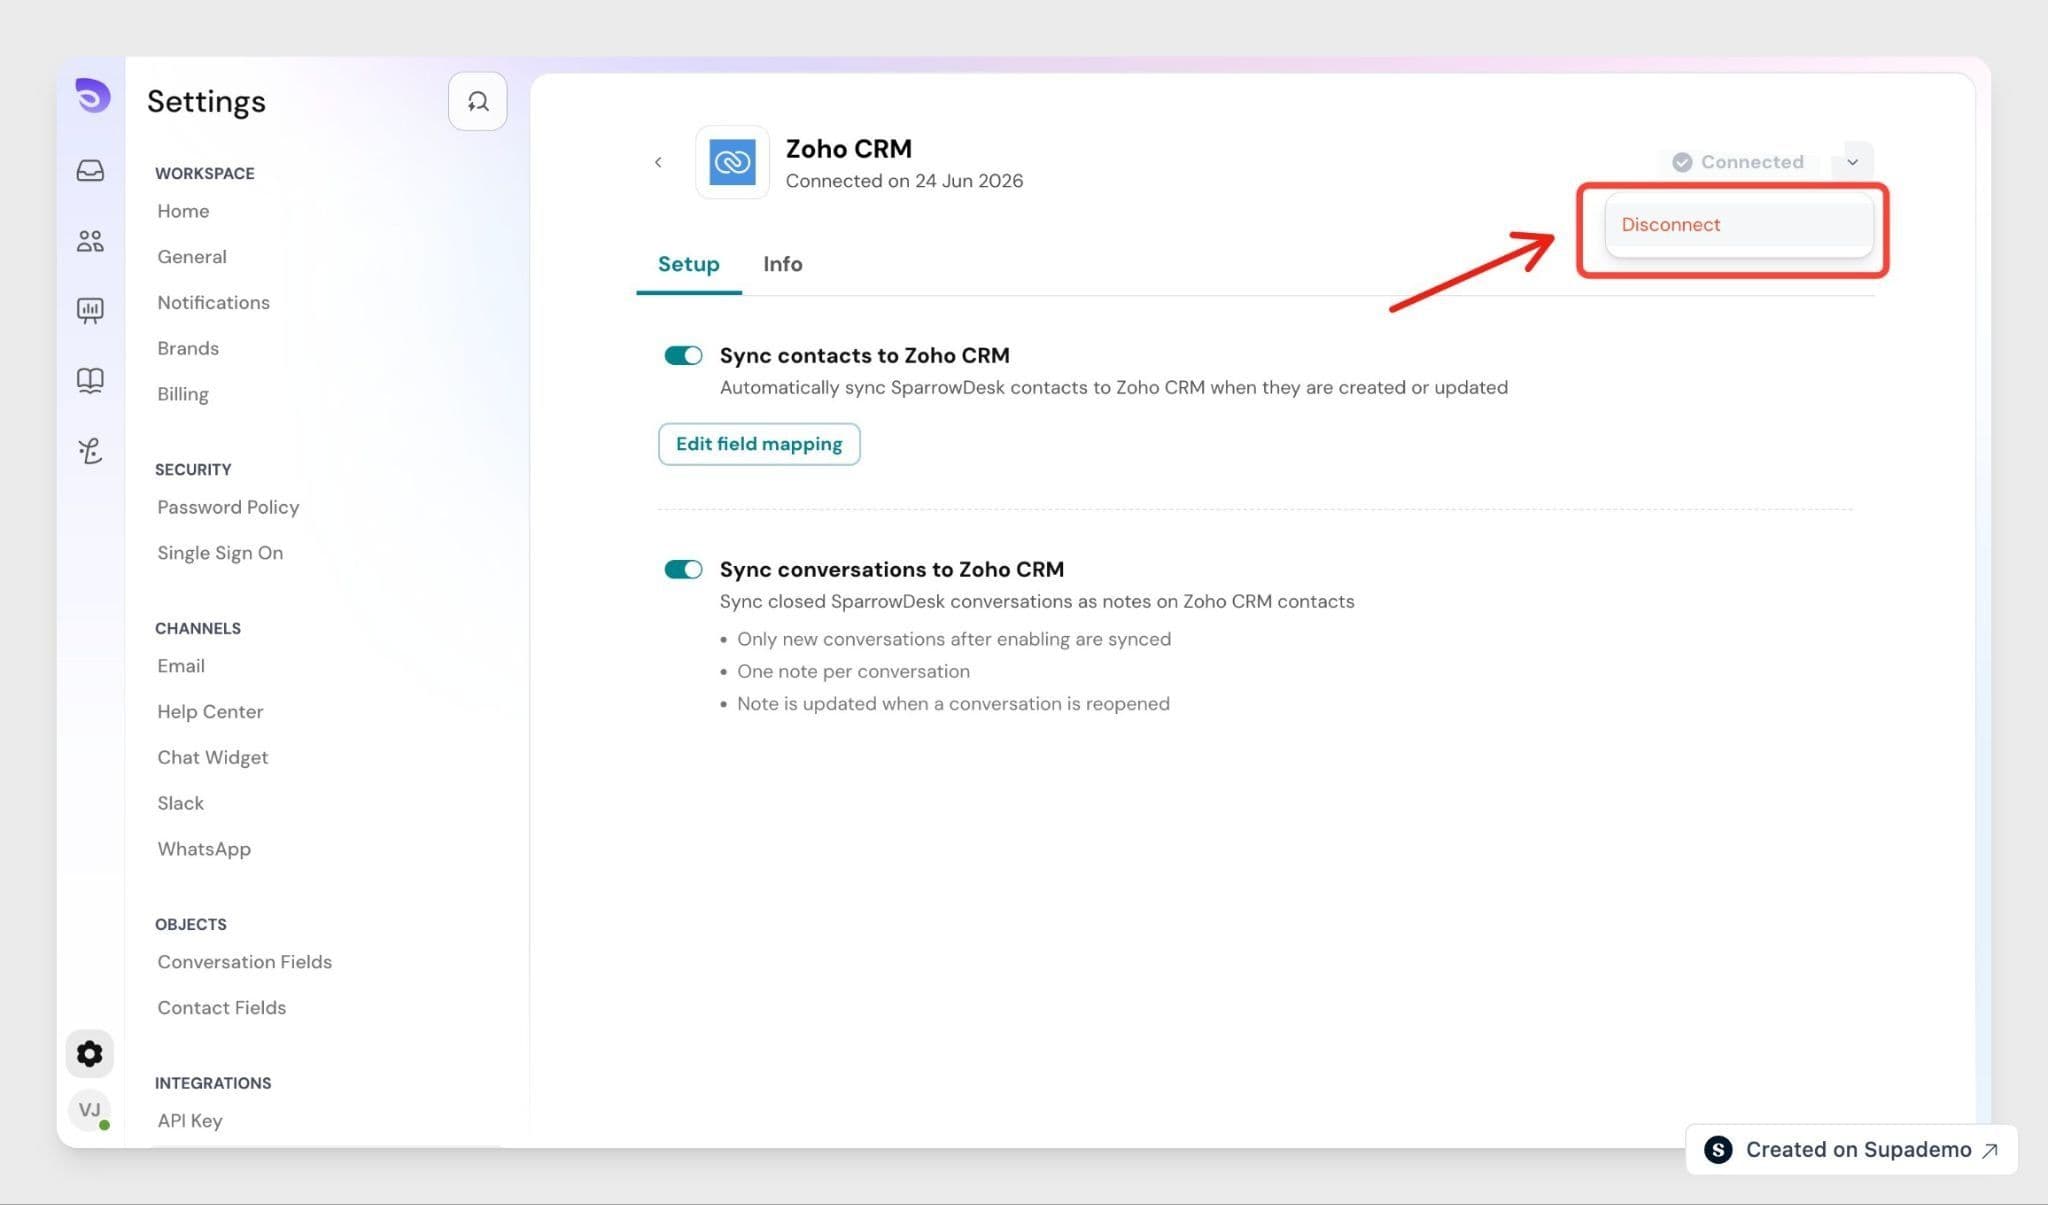Collapse the Connected dropdown chevron

(1852, 162)
